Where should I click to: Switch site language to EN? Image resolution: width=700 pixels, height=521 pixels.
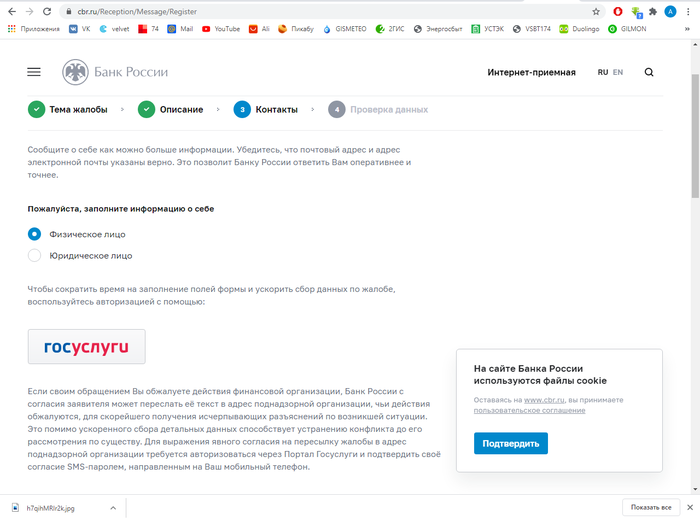click(x=618, y=72)
